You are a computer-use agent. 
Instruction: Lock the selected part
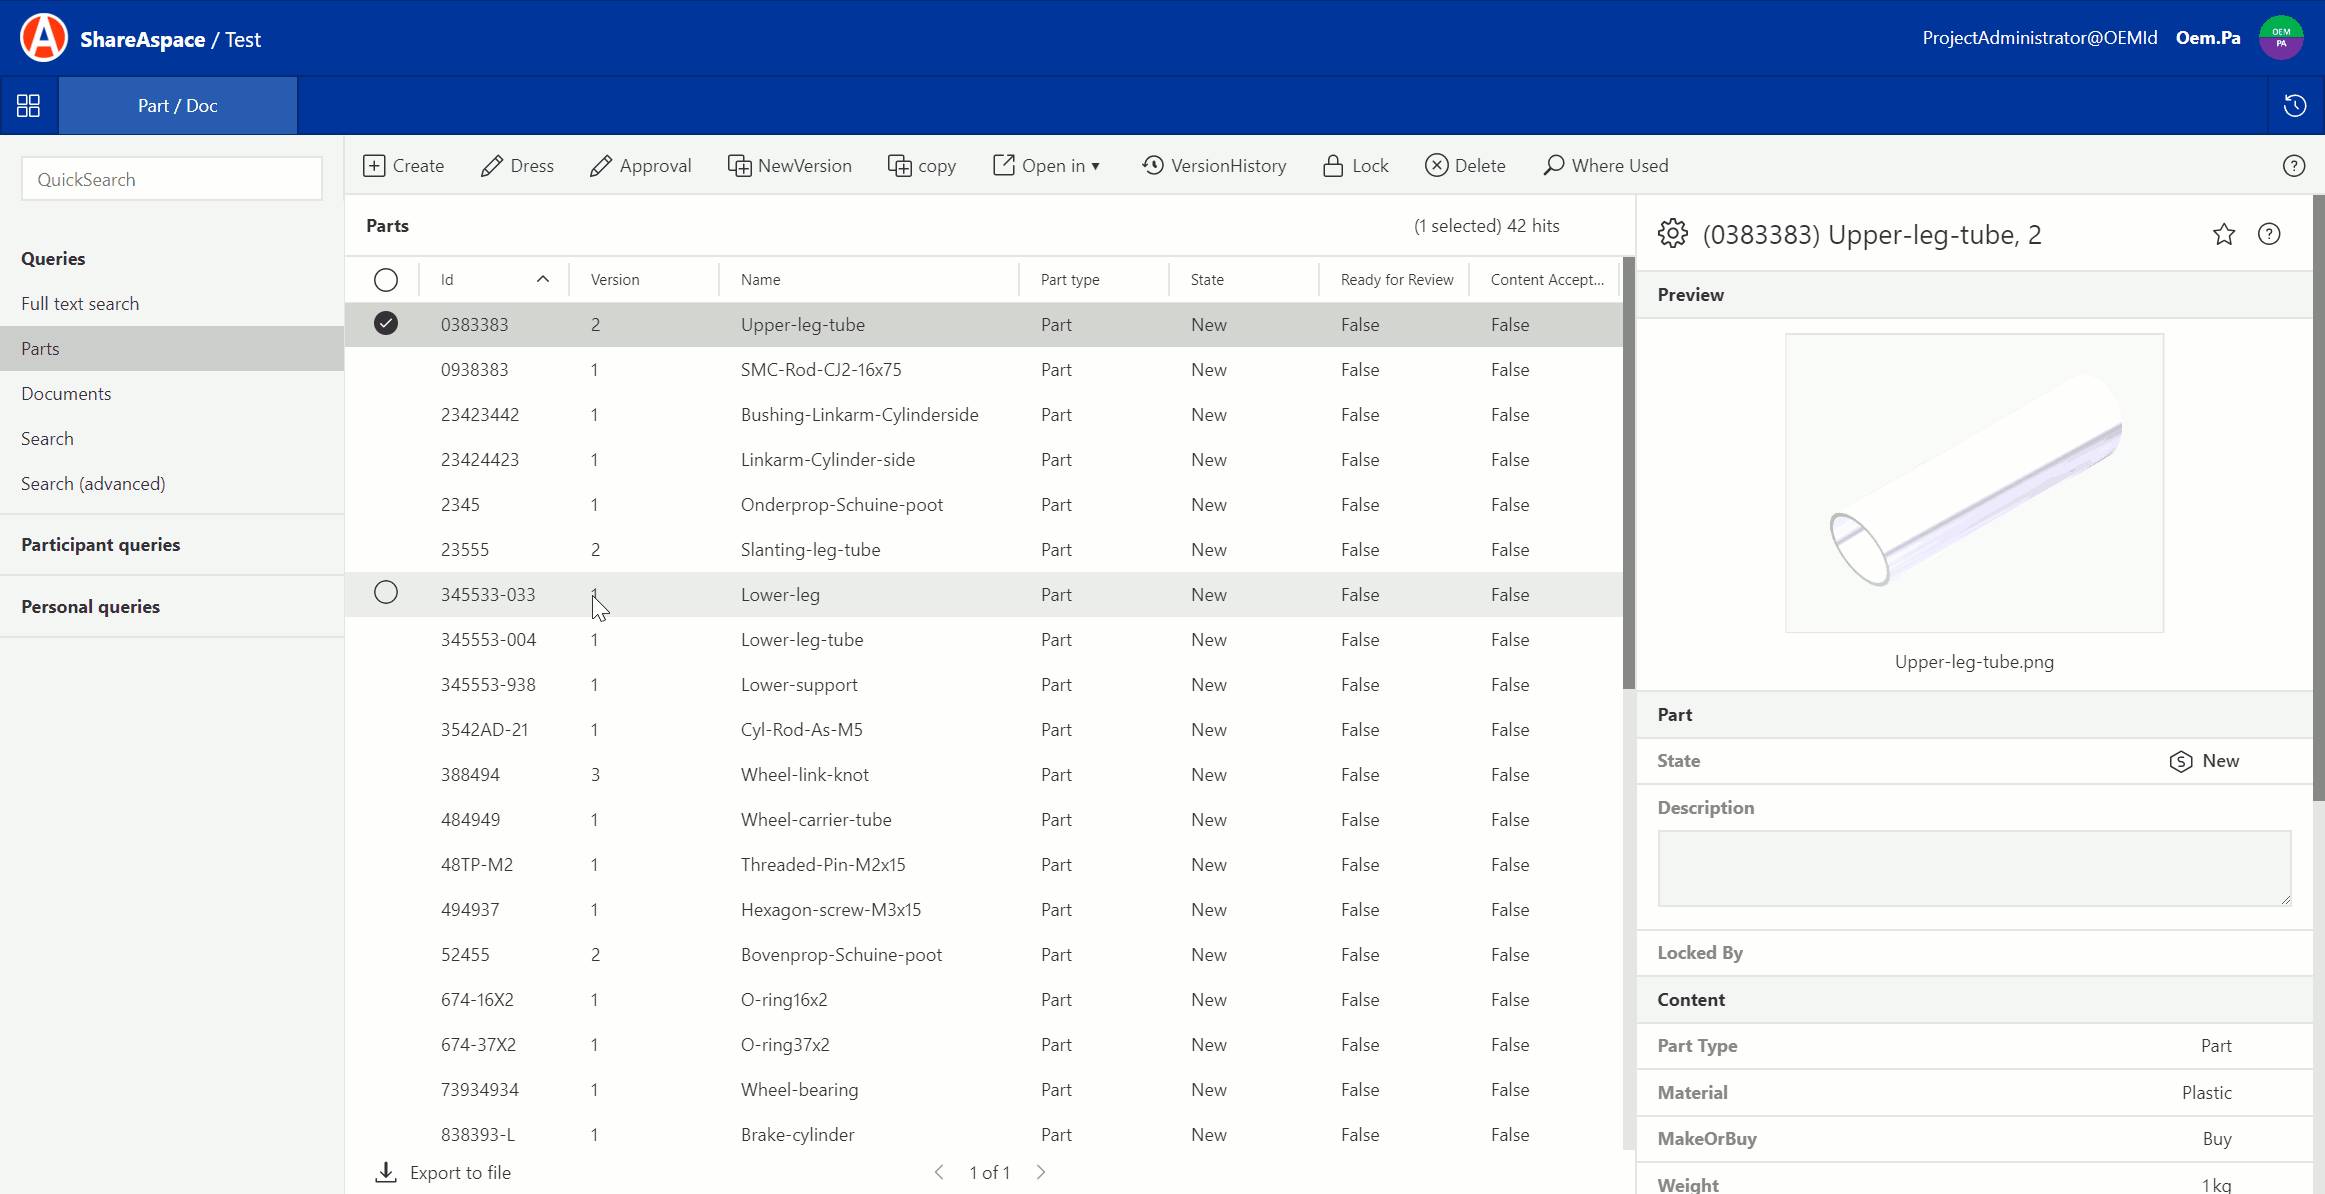(1355, 166)
